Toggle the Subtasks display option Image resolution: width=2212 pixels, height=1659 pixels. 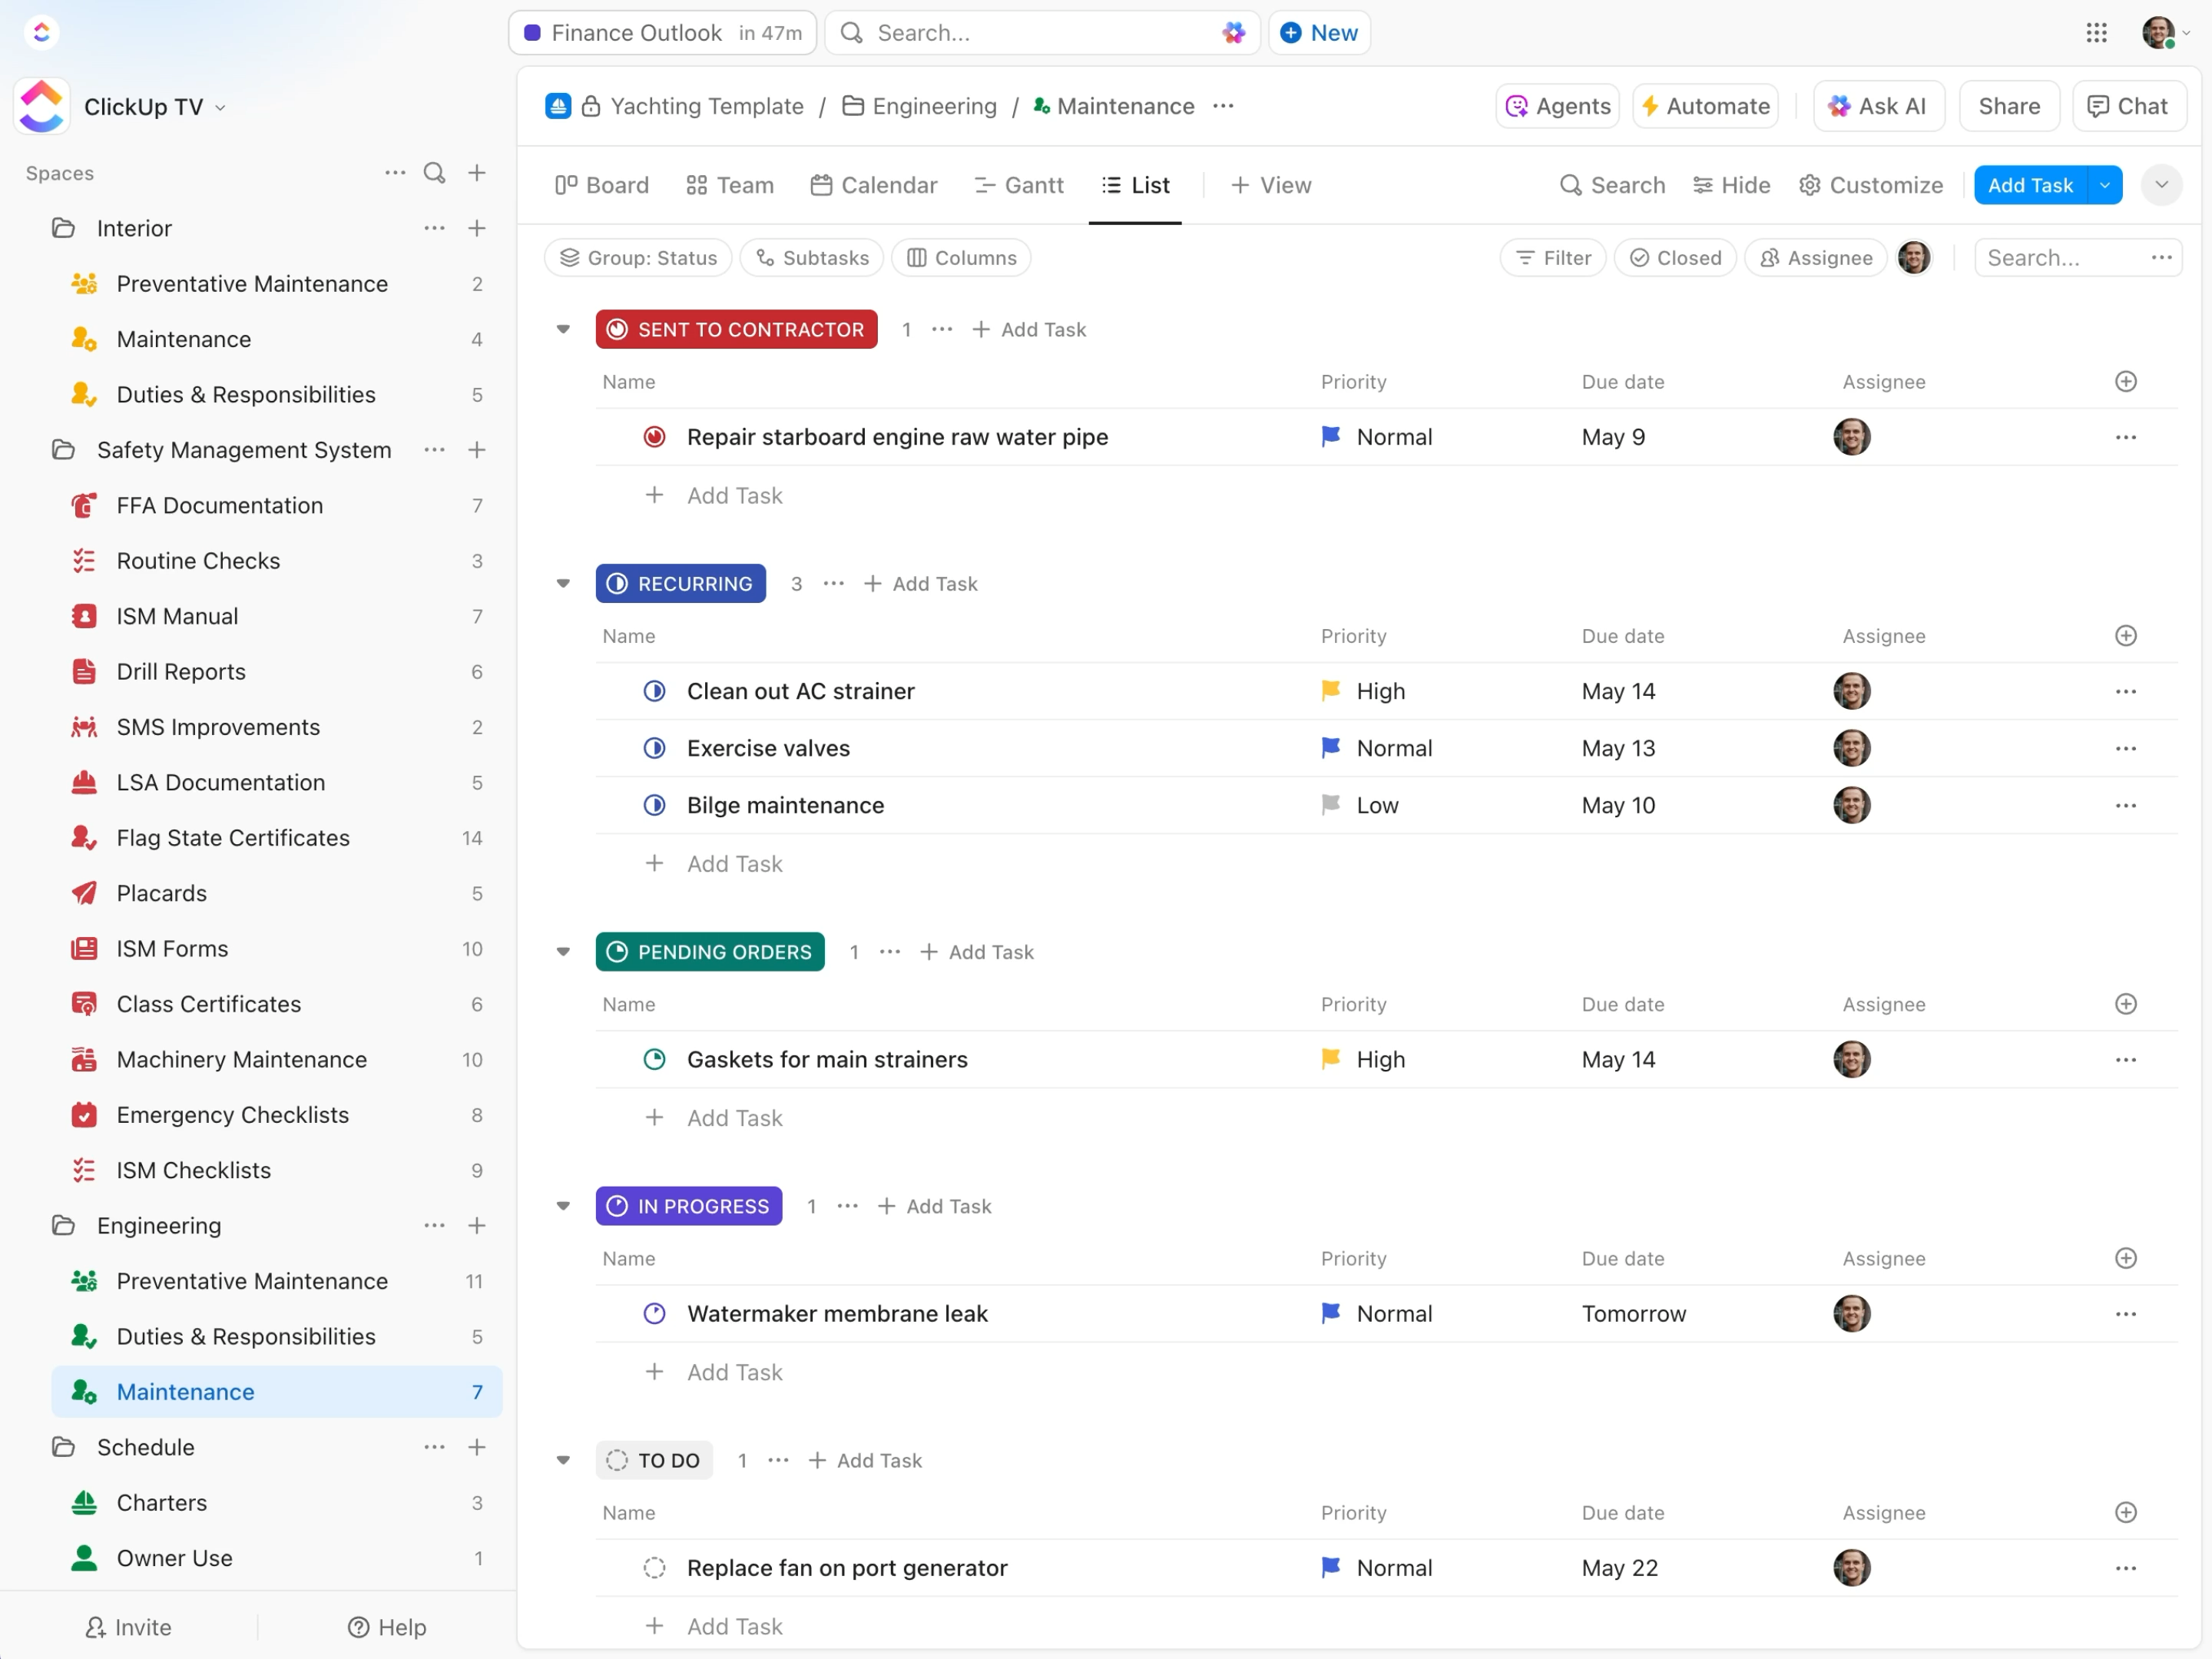pos(812,258)
